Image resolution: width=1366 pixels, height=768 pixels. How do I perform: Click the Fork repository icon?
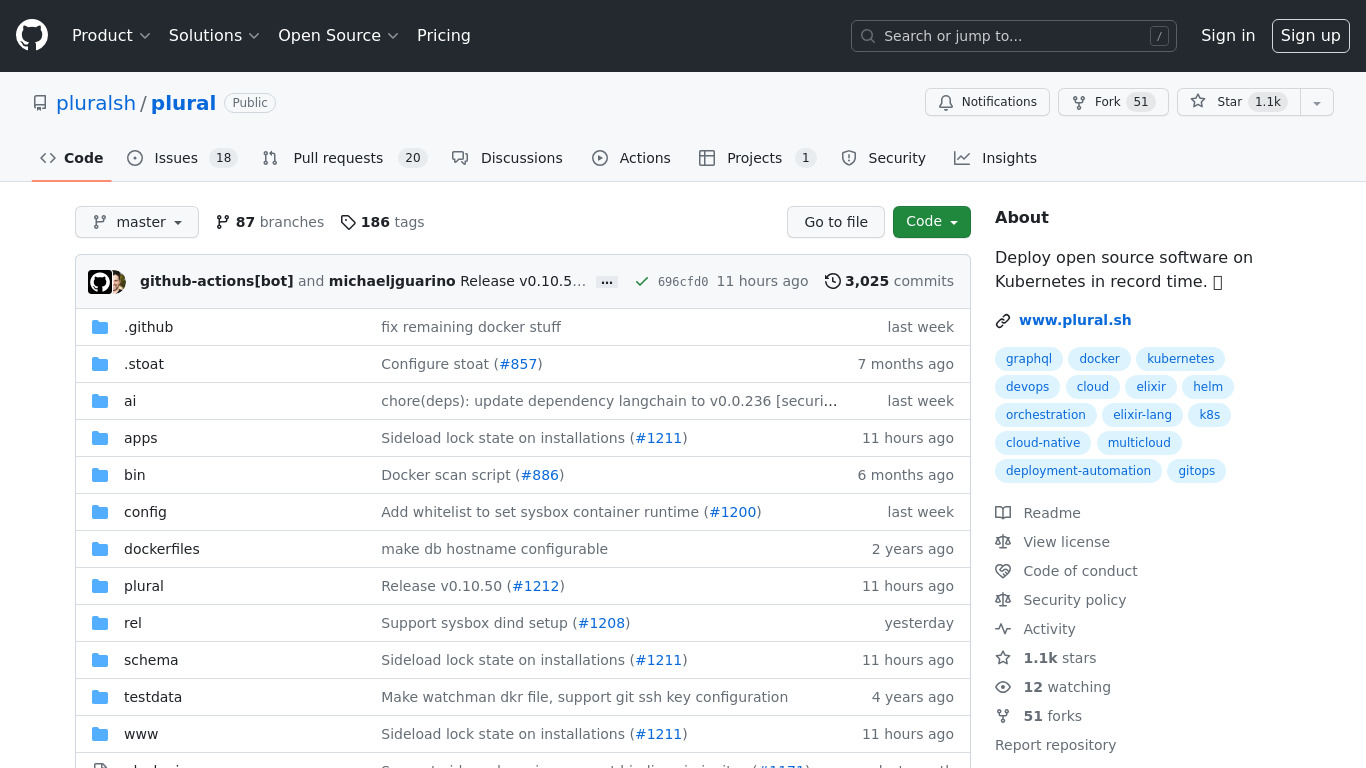(x=1079, y=102)
